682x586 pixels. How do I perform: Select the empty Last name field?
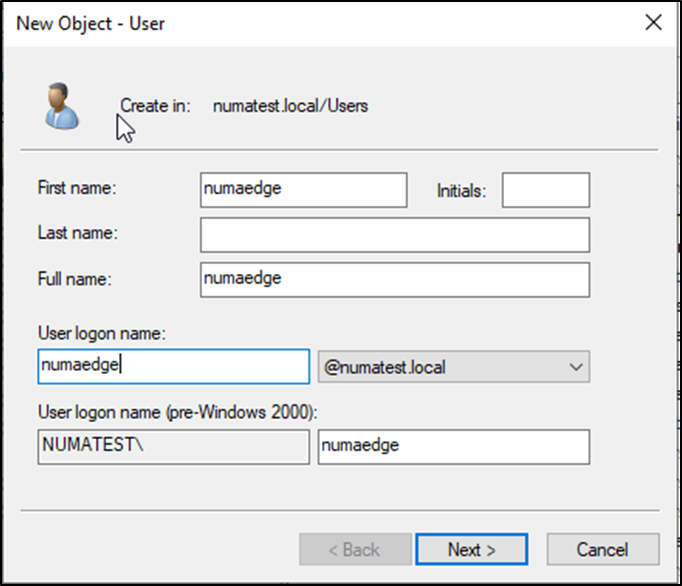(394, 235)
